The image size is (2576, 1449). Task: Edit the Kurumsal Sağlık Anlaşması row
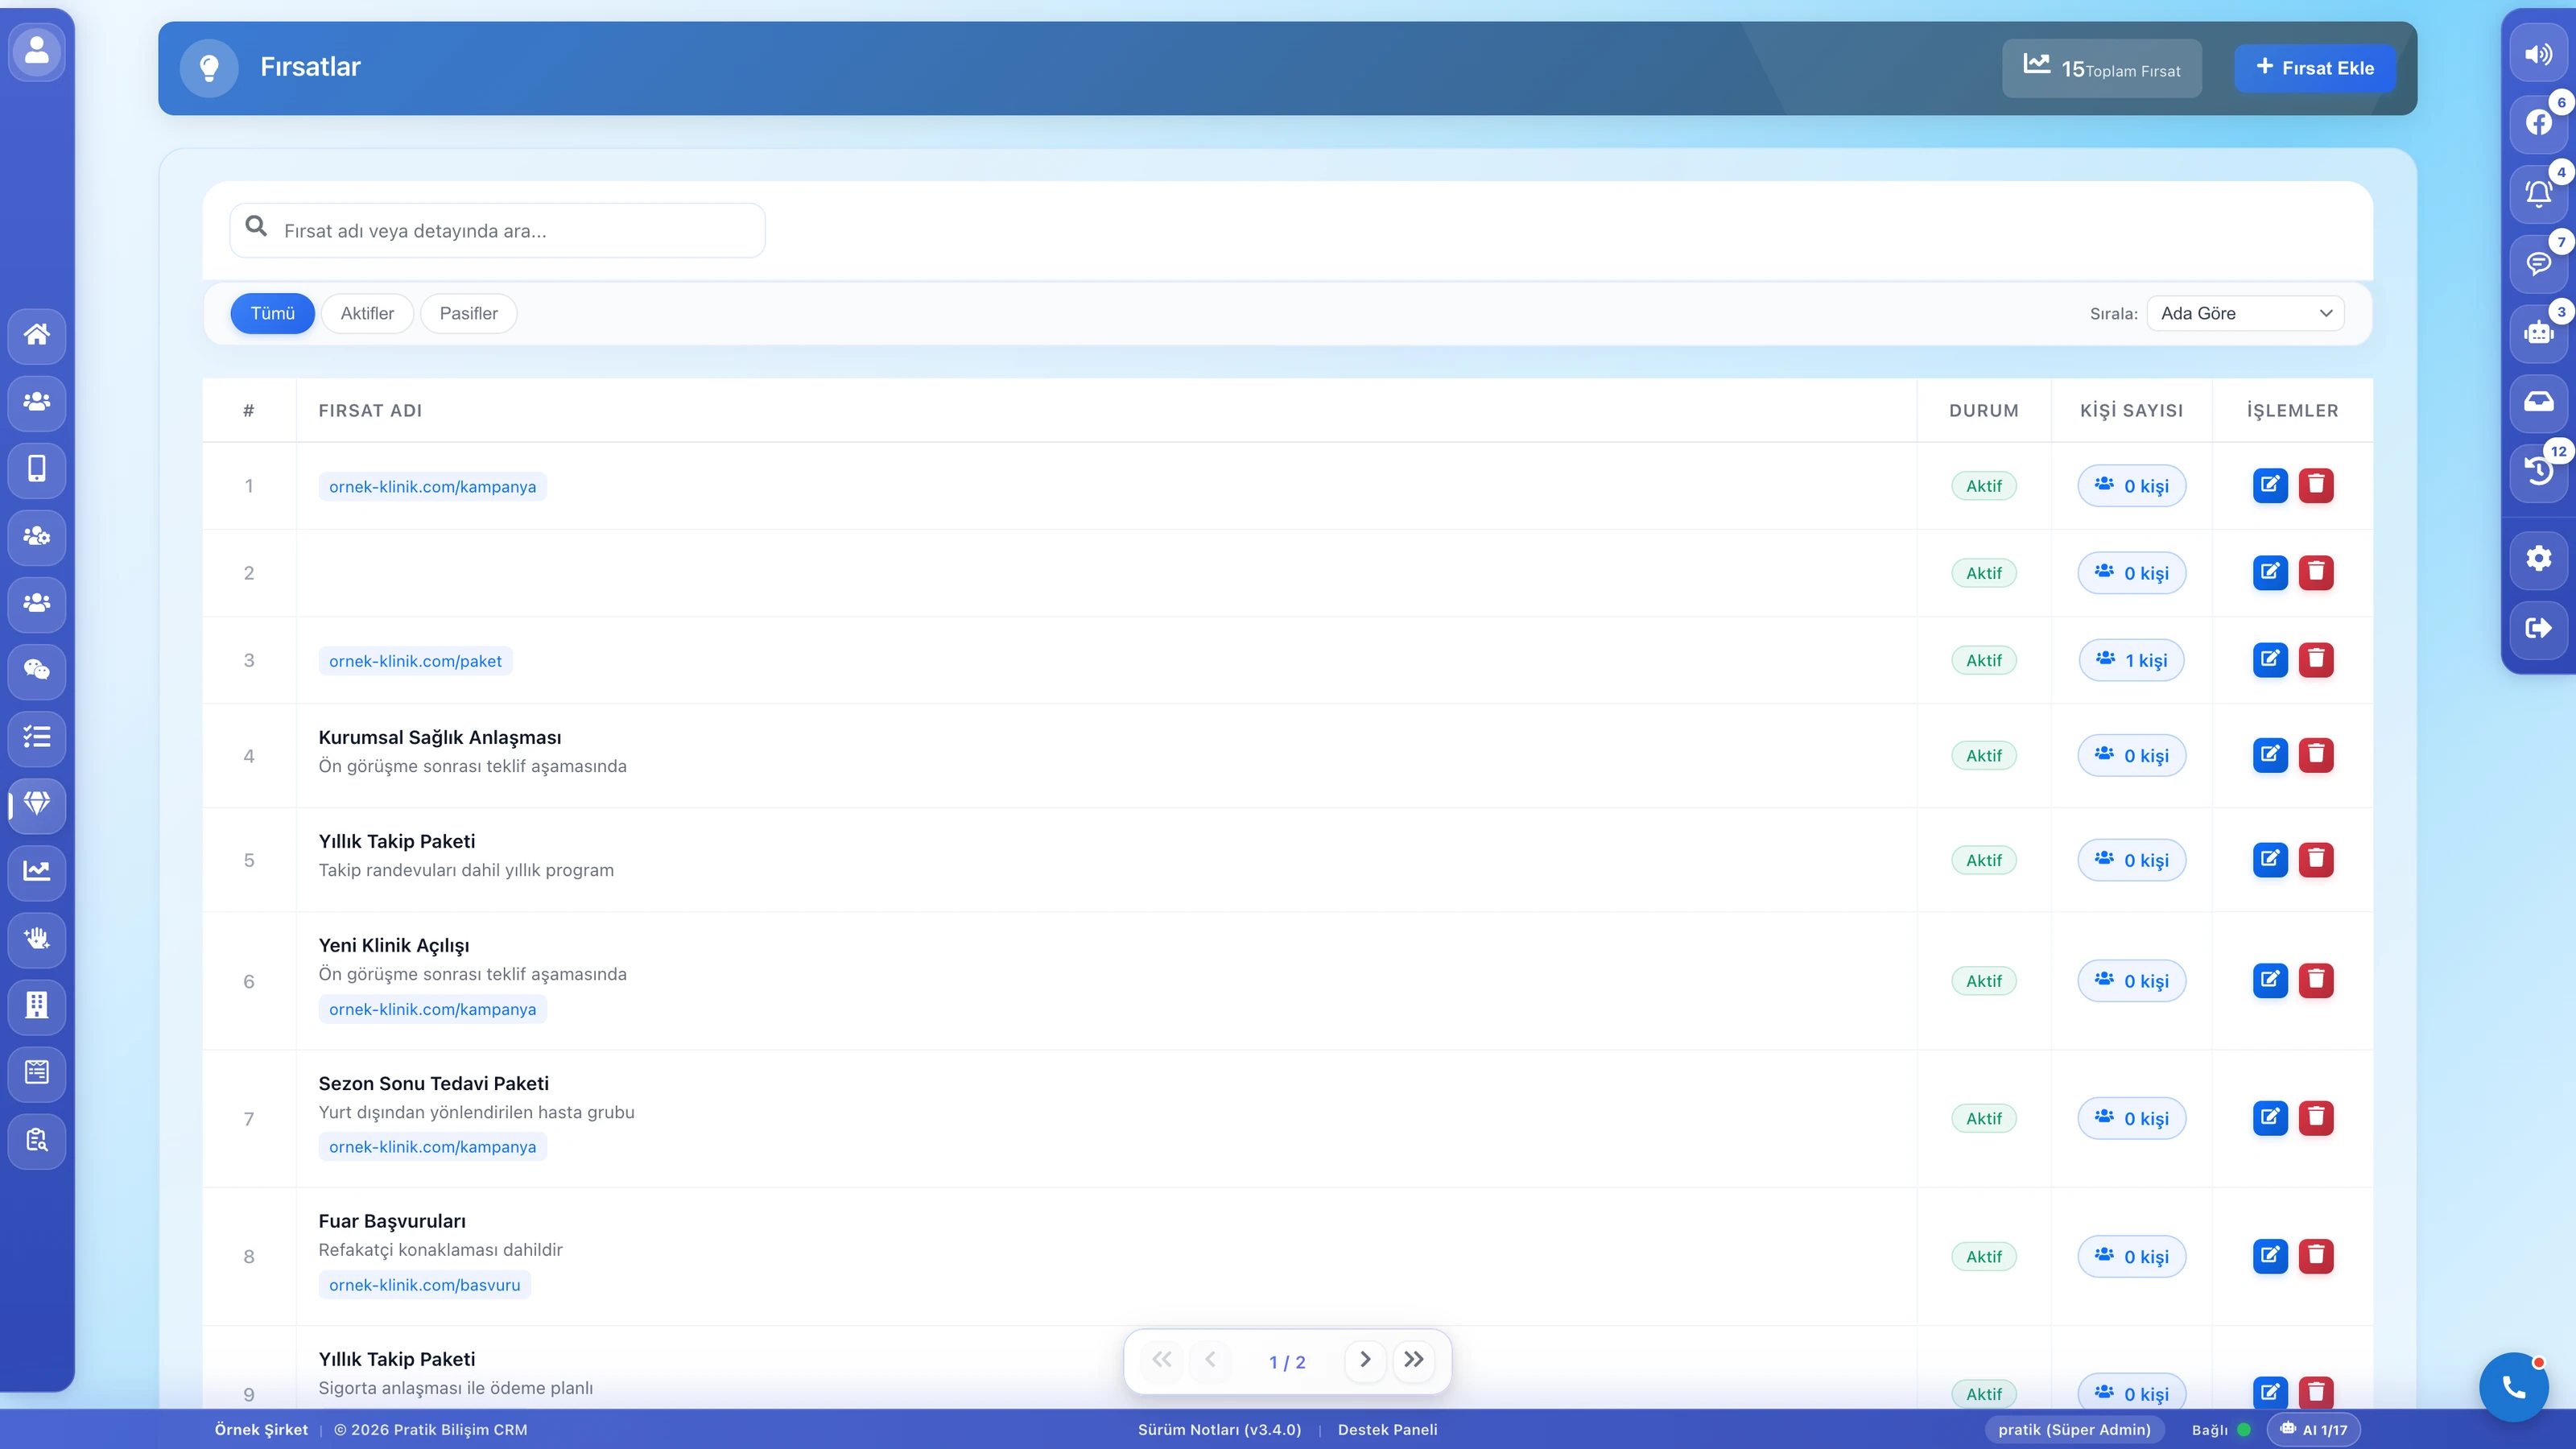click(x=2270, y=755)
